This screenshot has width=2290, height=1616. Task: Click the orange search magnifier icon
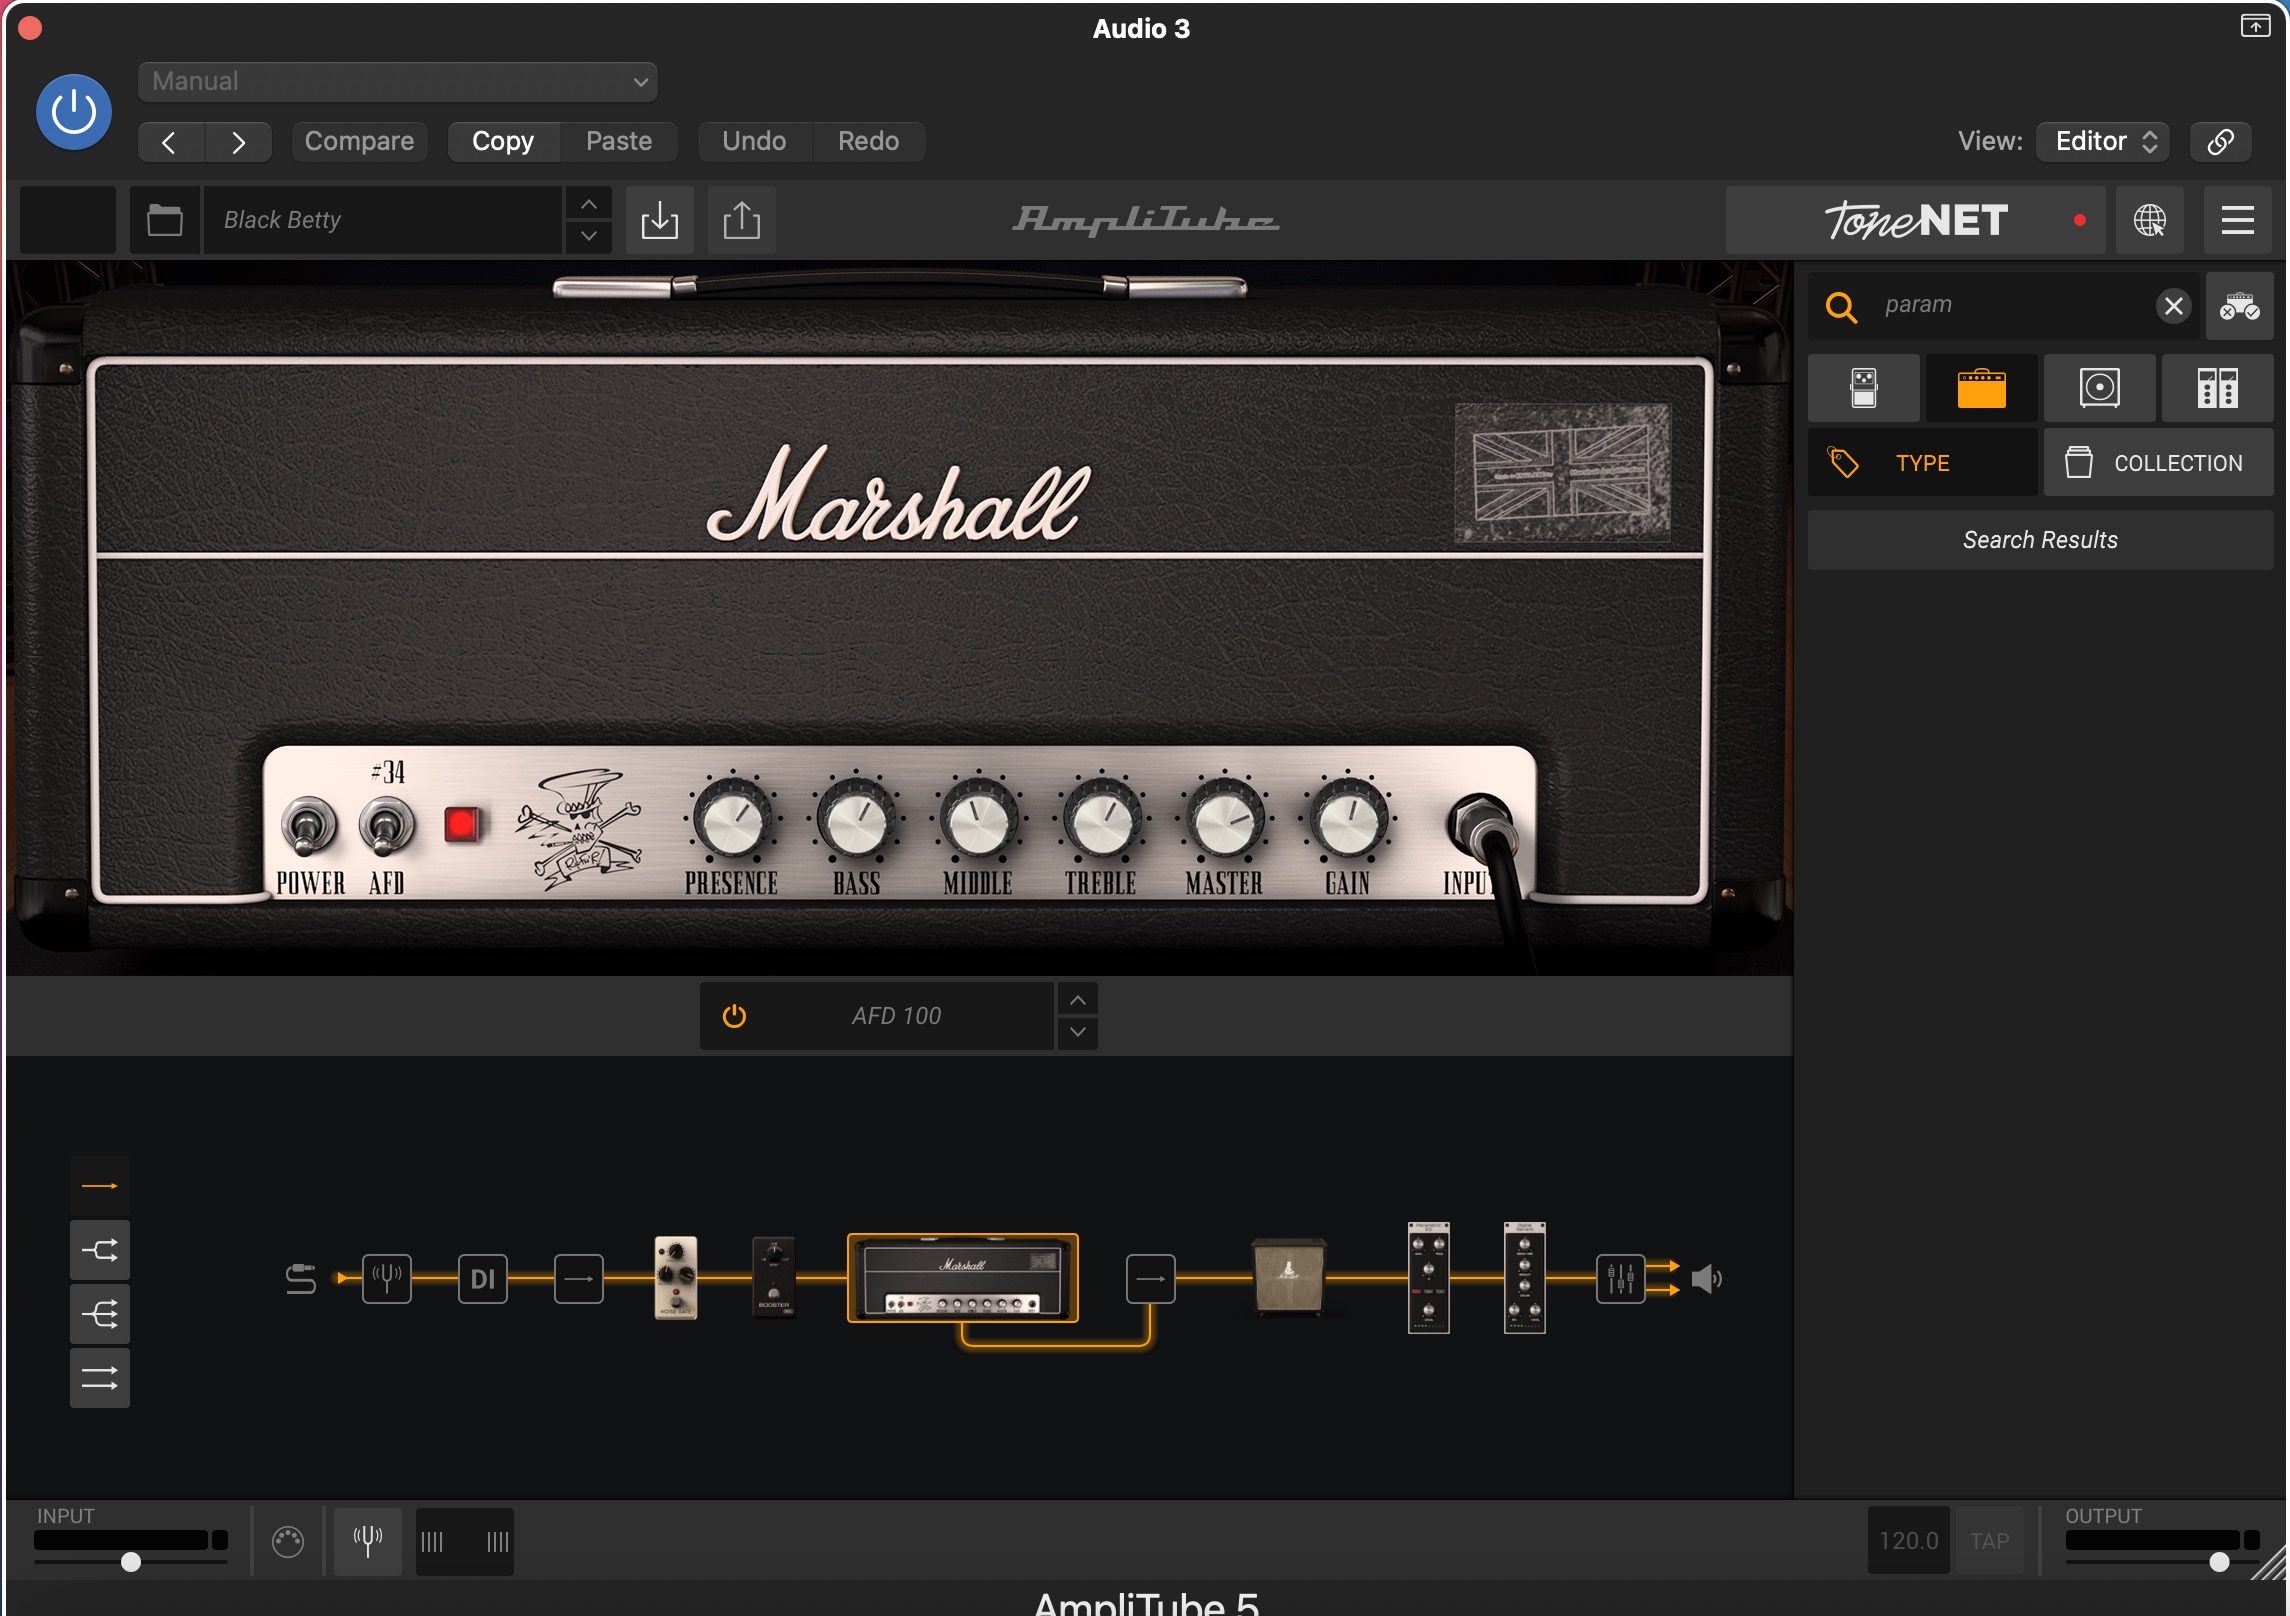(x=1841, y=306)
